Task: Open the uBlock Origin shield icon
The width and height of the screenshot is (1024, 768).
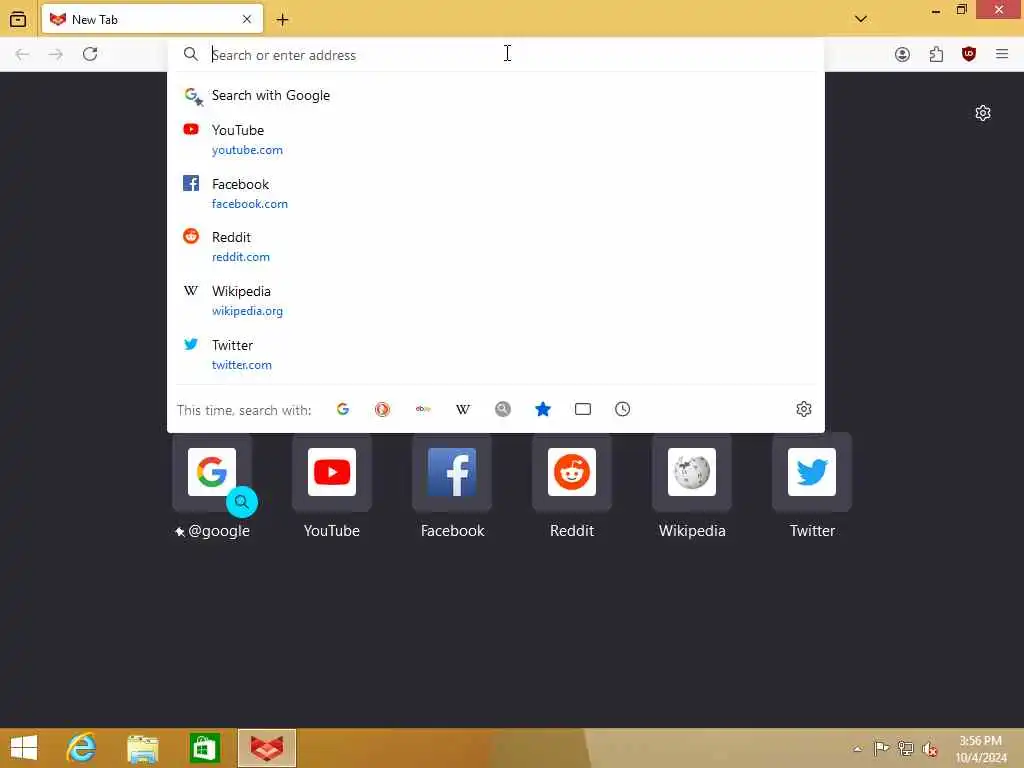Action: tap(968, 54)
